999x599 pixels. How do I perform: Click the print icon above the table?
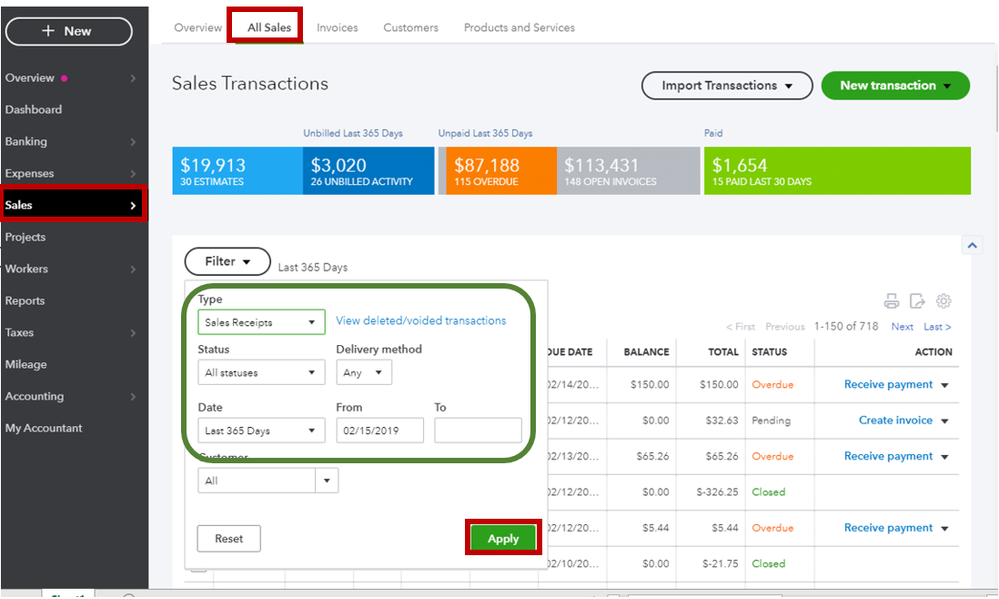pyautogui.click(x=891, y=301)
